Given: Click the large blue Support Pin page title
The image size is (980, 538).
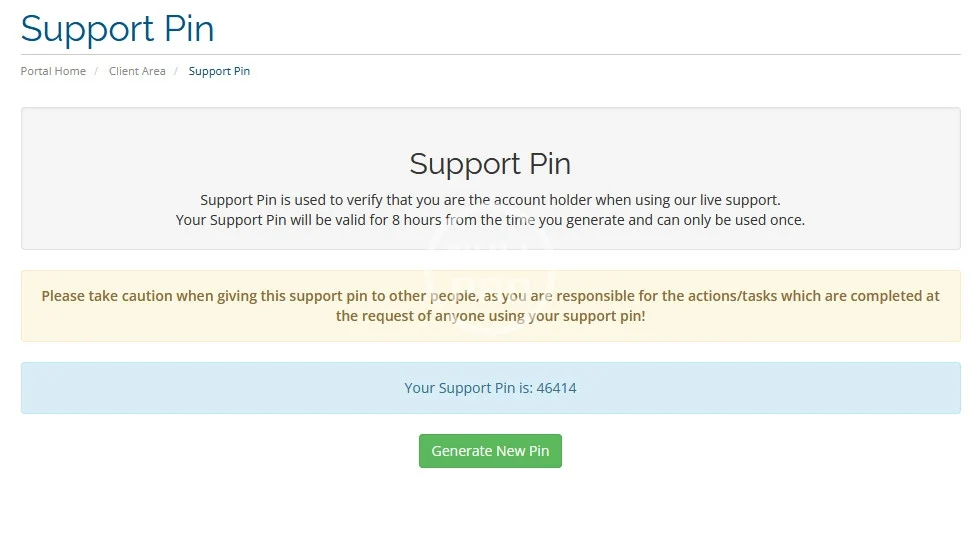Looking at the screenshot, I should 117,28.
